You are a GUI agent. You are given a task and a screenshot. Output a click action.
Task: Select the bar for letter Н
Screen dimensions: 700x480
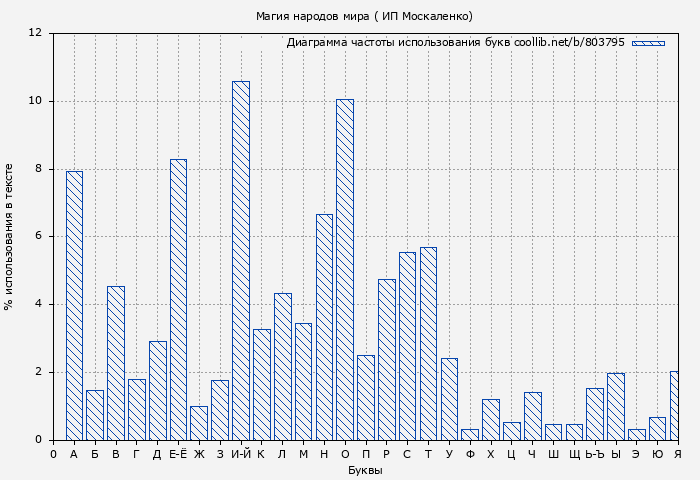324,327
